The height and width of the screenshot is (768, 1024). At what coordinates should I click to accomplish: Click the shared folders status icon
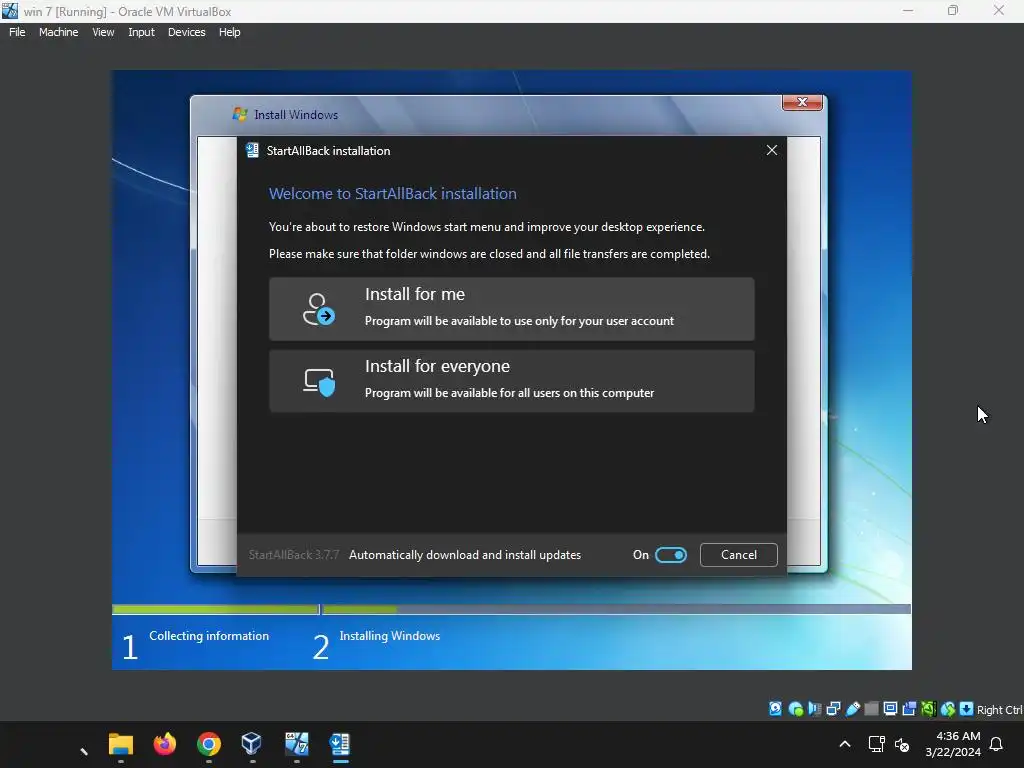871,709
